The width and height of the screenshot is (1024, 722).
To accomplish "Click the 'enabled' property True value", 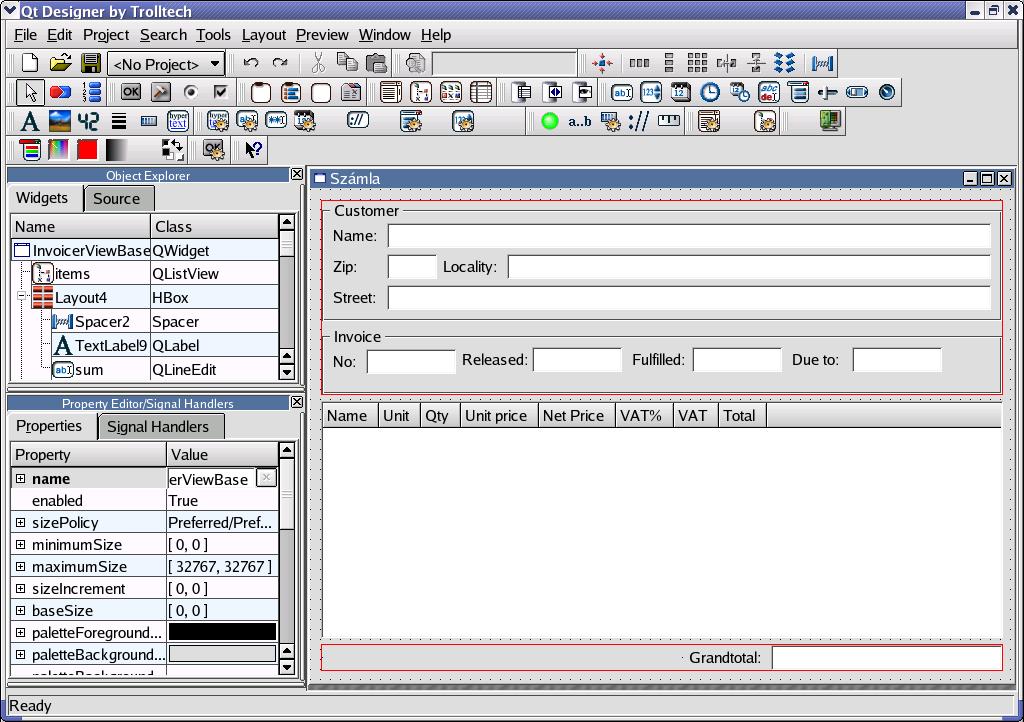I will pos(222,501).
